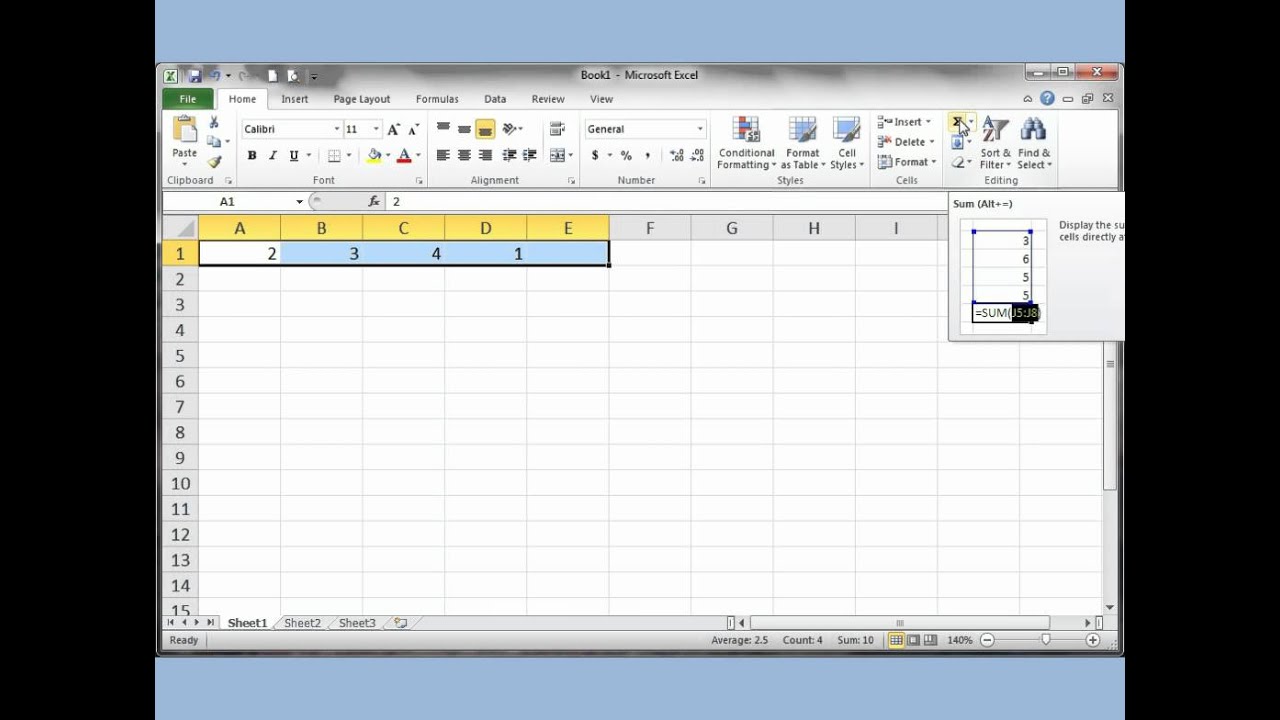Select the Sheet3 worksheet tab
The width and height of the screenshot is (1280, 720).
click(357, 623)
